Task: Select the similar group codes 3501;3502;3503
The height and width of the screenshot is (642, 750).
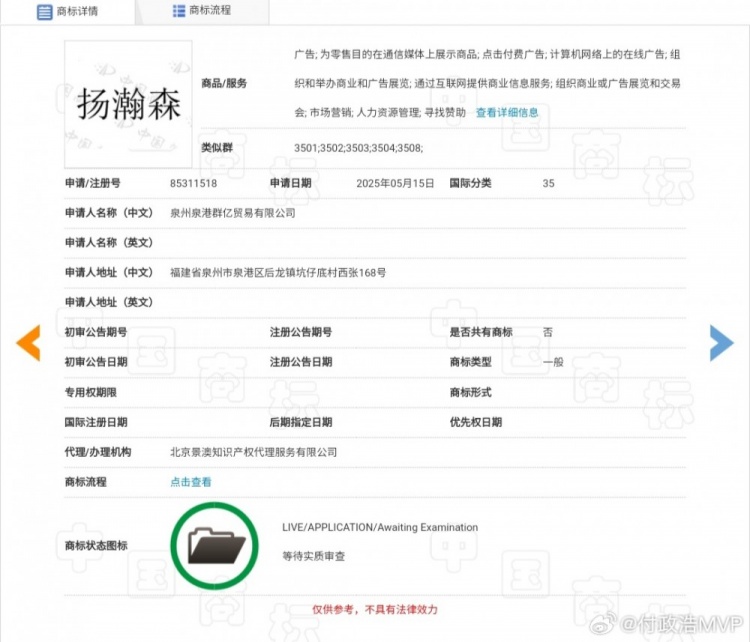Action: 358,148
